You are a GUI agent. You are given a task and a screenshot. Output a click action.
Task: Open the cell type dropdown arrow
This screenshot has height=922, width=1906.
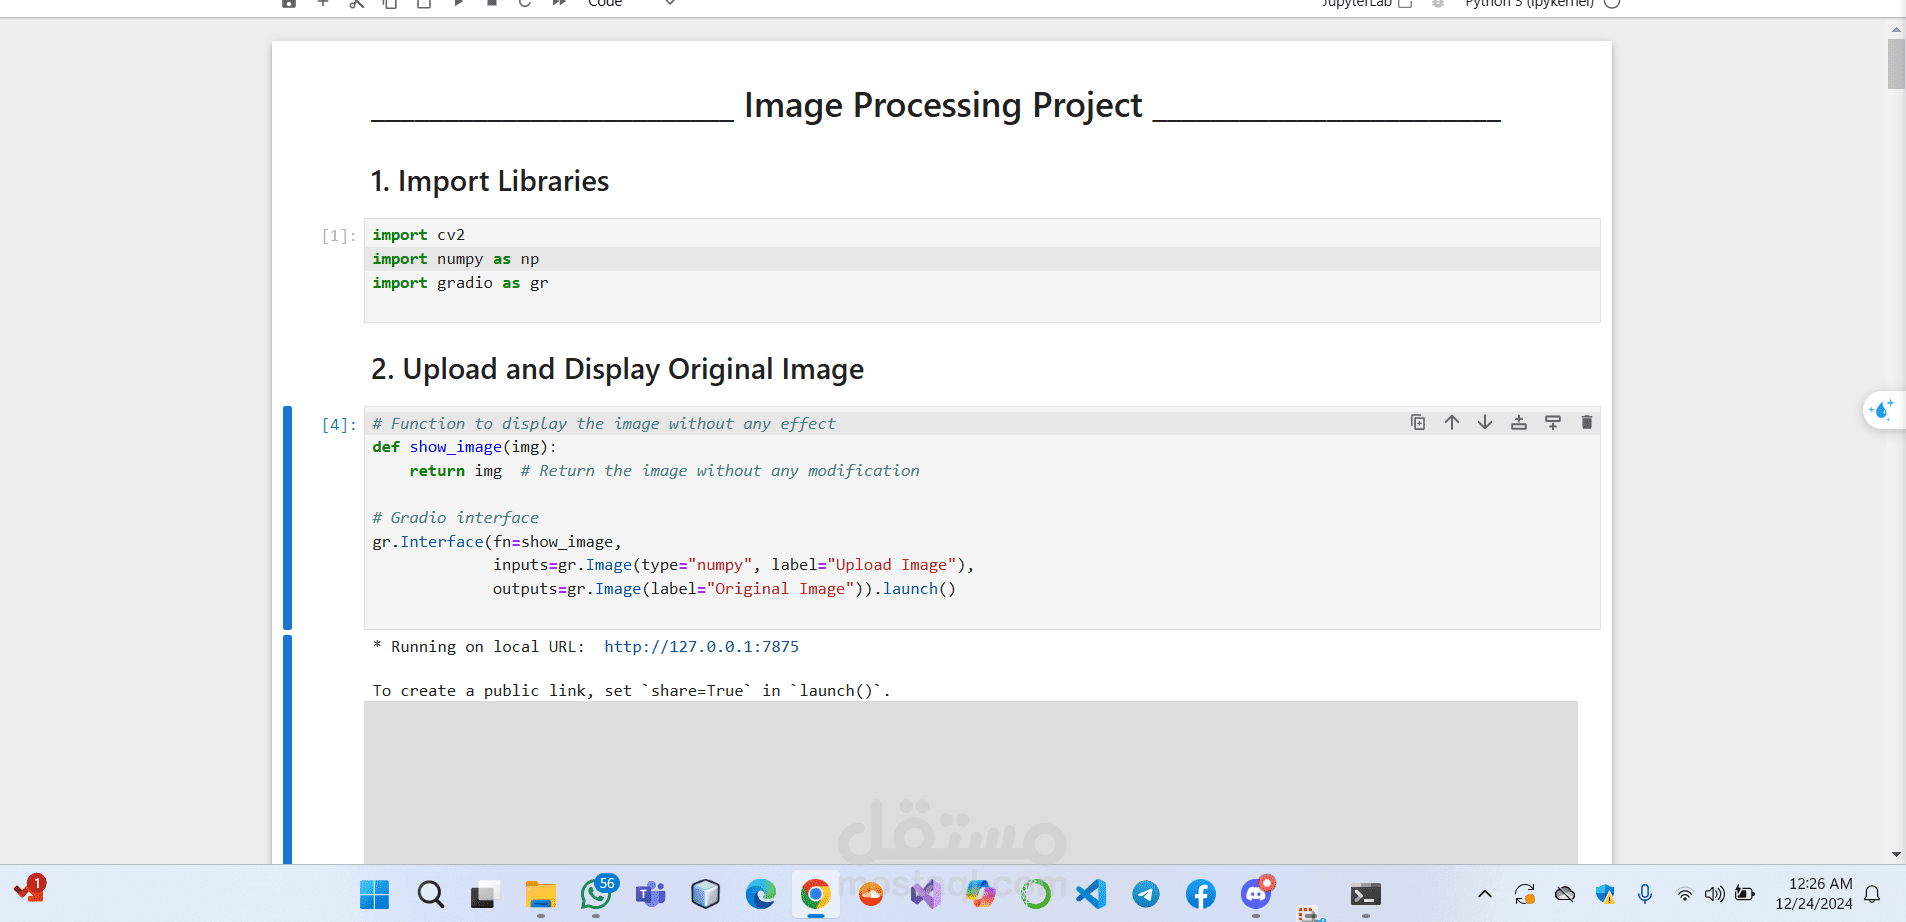tap(670, 4)
